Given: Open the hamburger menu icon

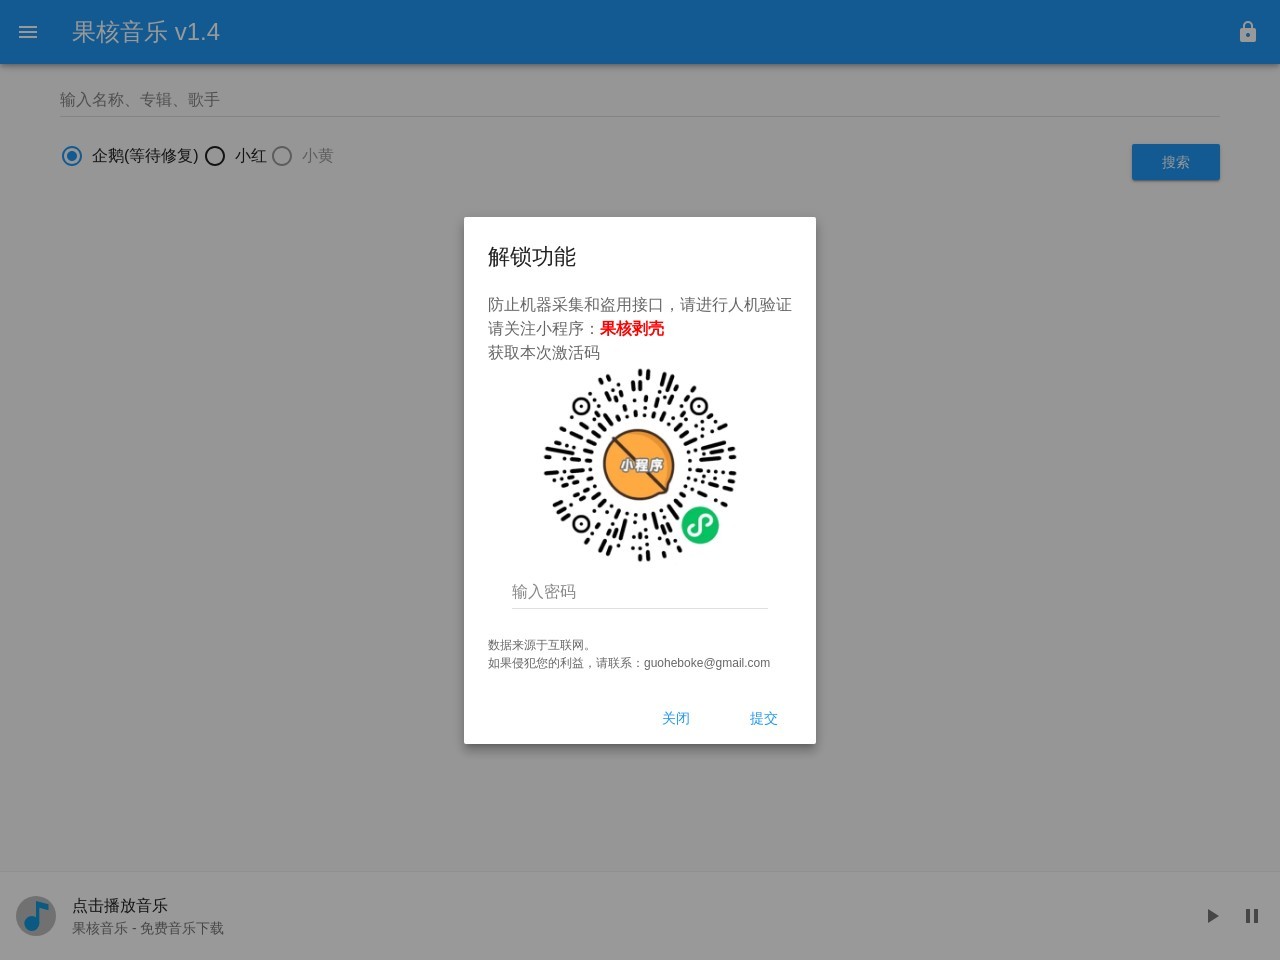Looking at the screenshot, I should pos(28,32).
